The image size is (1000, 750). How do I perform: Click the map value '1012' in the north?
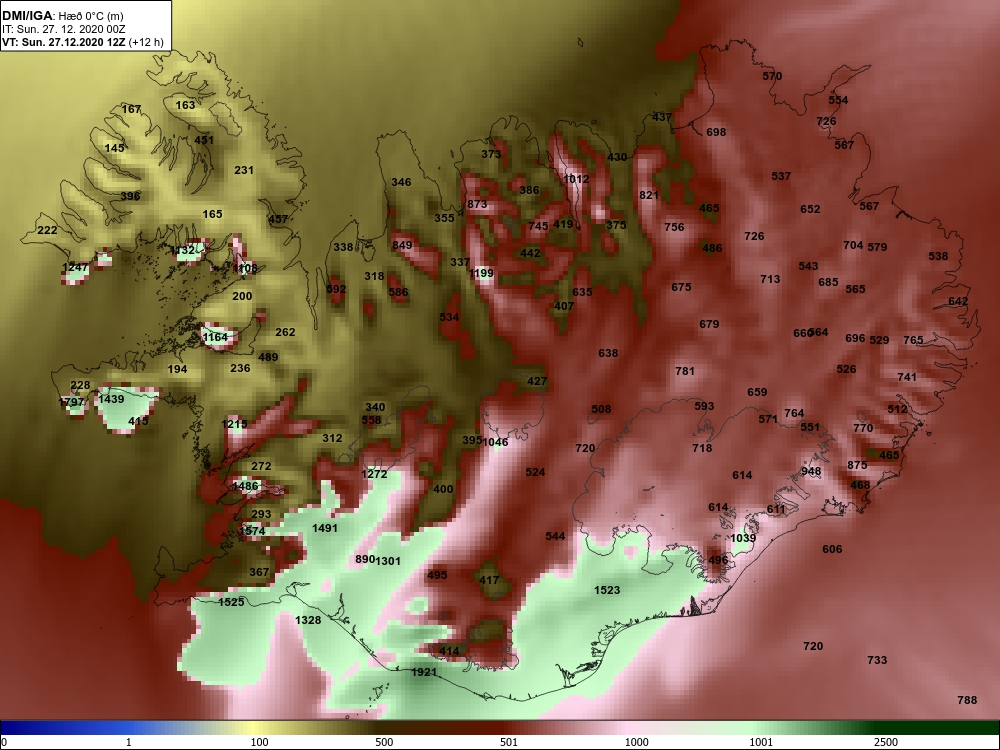click(577, 179)
